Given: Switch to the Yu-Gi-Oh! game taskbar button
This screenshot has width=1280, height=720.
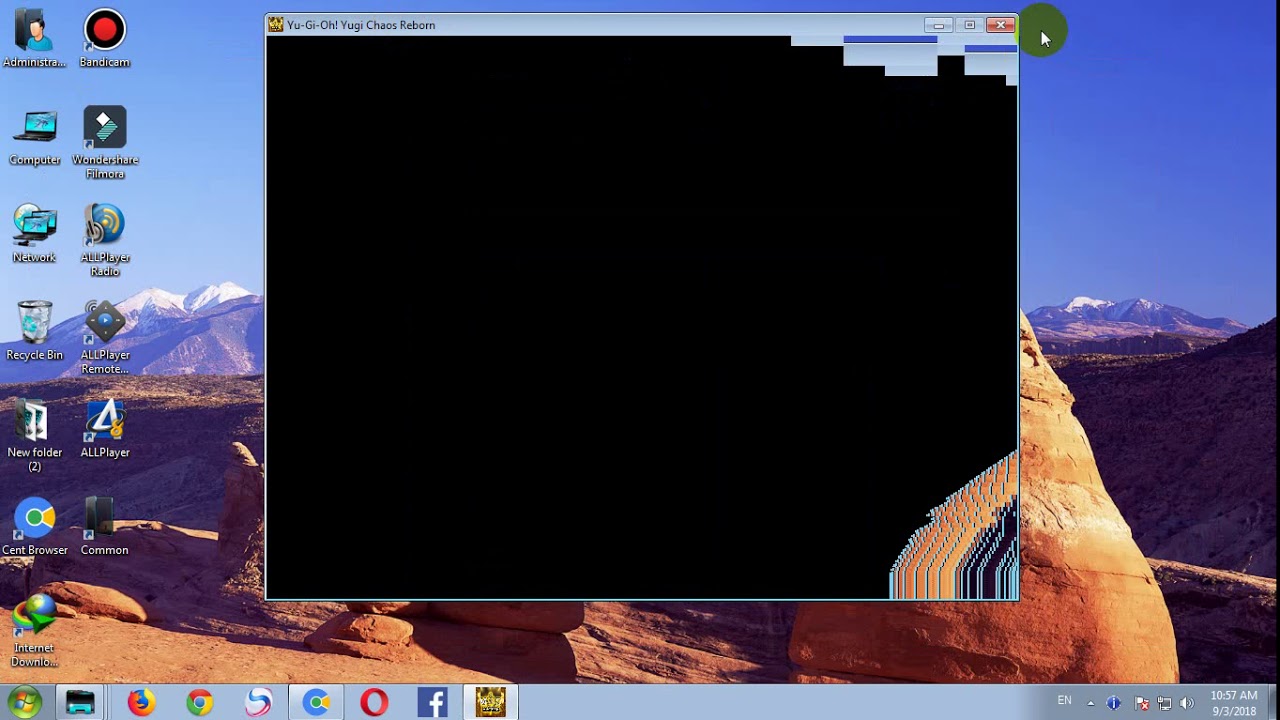Looking at the screenshot, I should coord(490,703).
